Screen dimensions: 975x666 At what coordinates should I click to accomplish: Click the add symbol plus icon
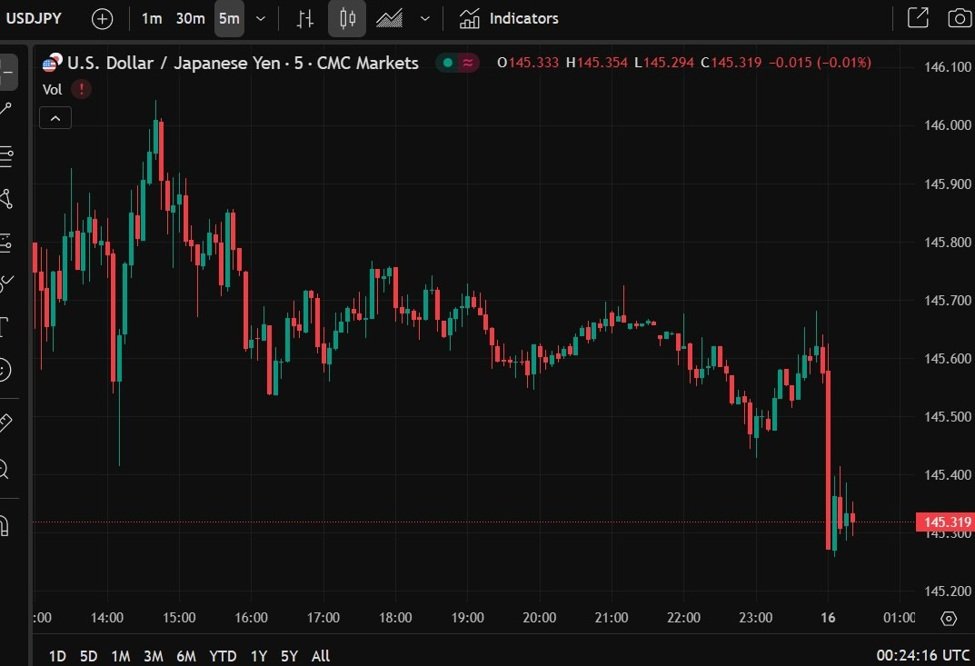102,18
